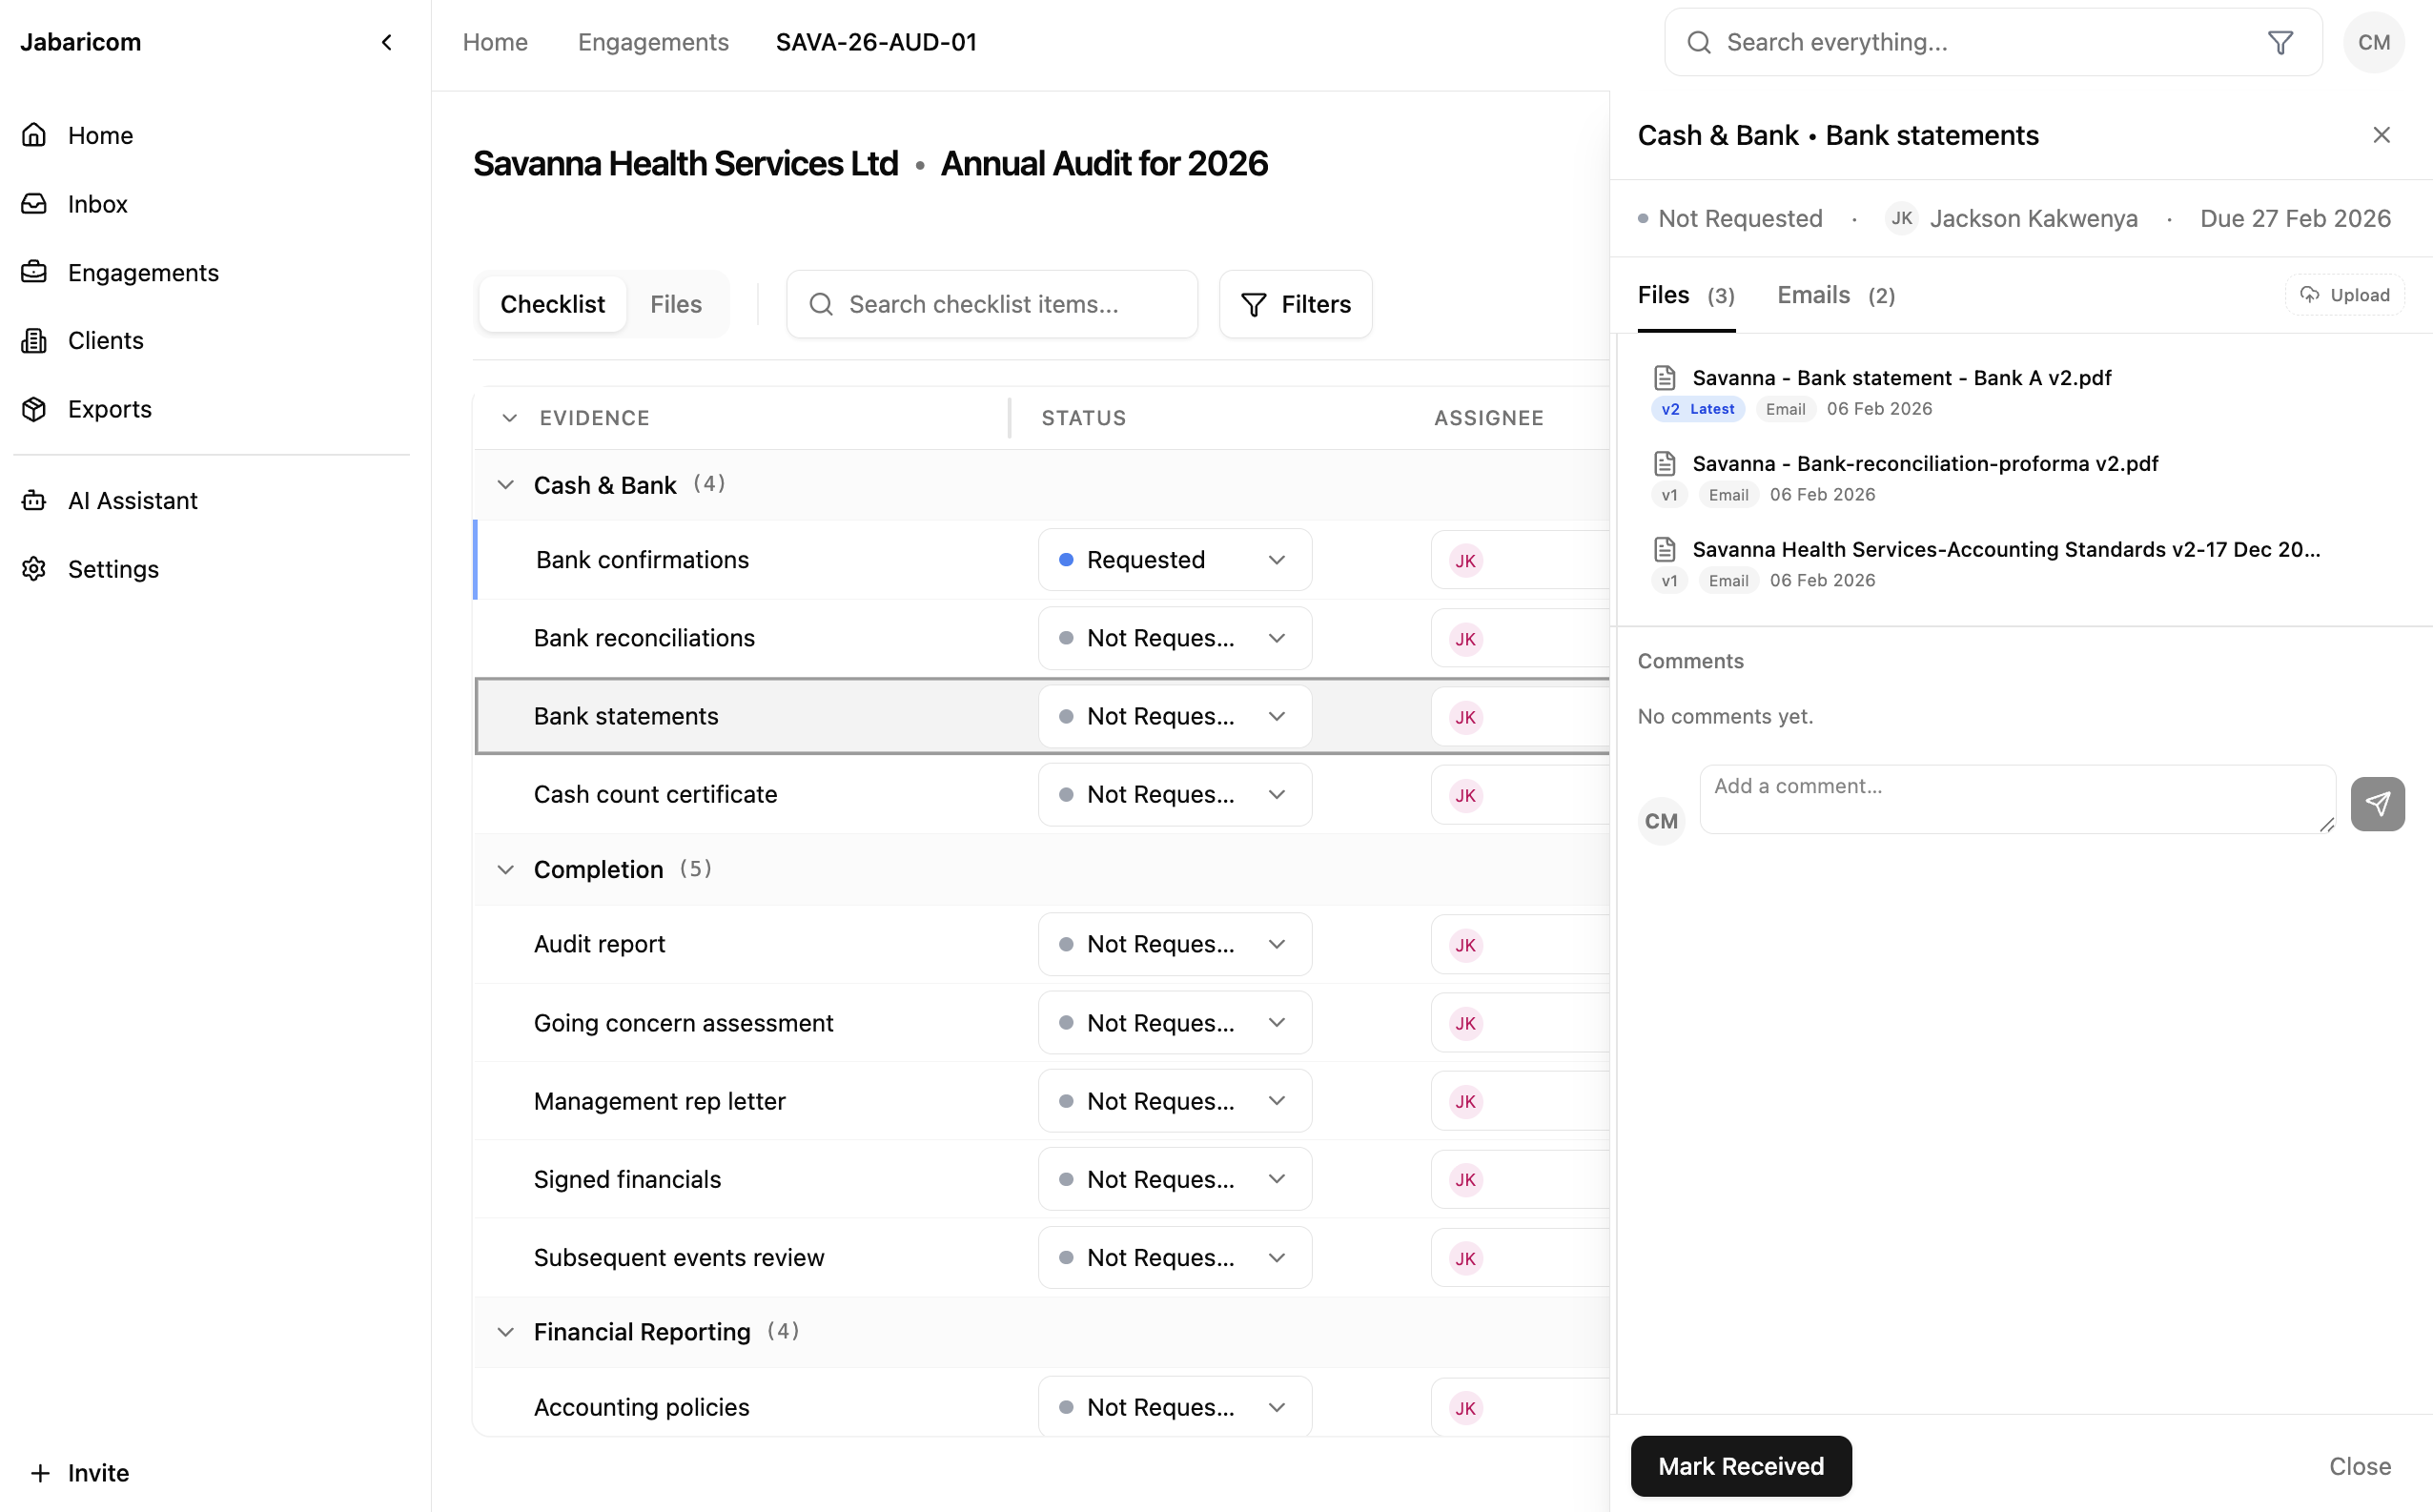Open Exports via the box icon
This screenshot has width=2433, height=1512.
[34, 409]
